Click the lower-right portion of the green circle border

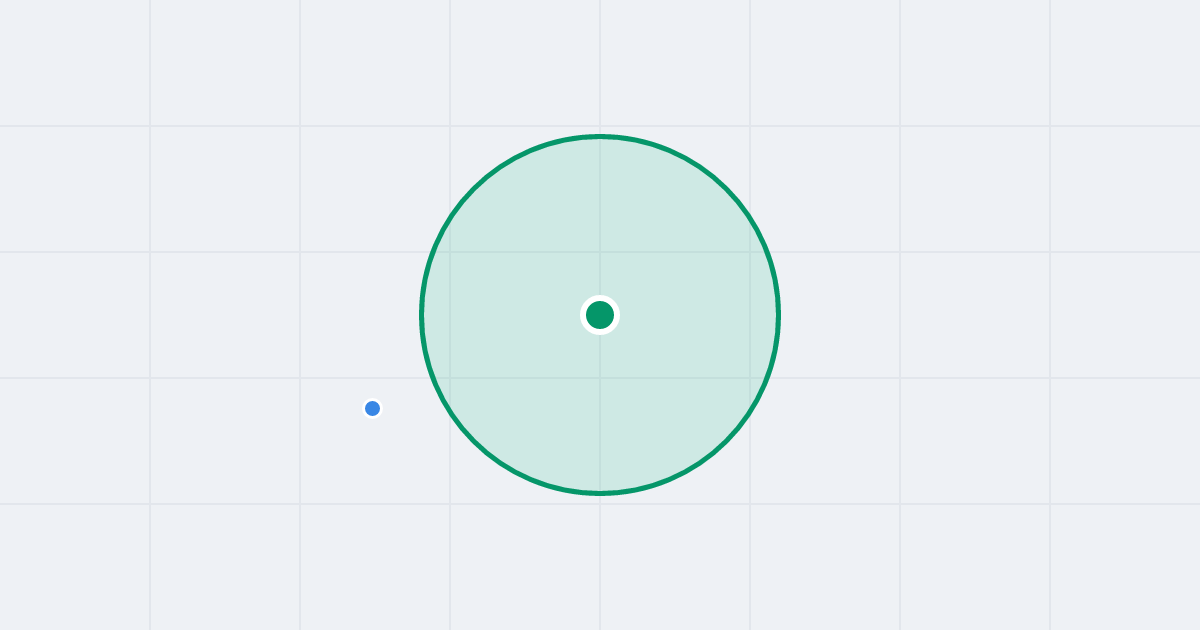click(x=726, y=441)
